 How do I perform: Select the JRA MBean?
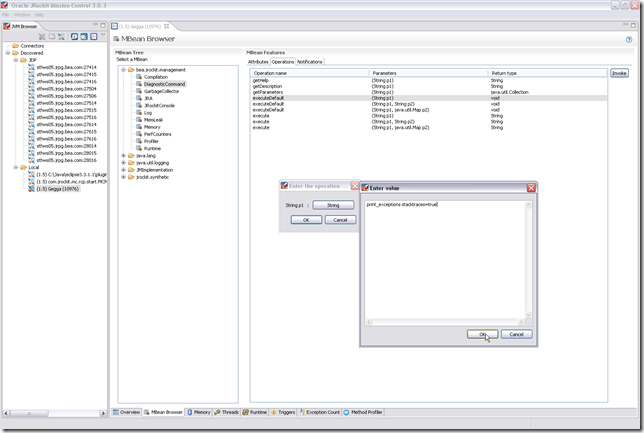[148, 98]
